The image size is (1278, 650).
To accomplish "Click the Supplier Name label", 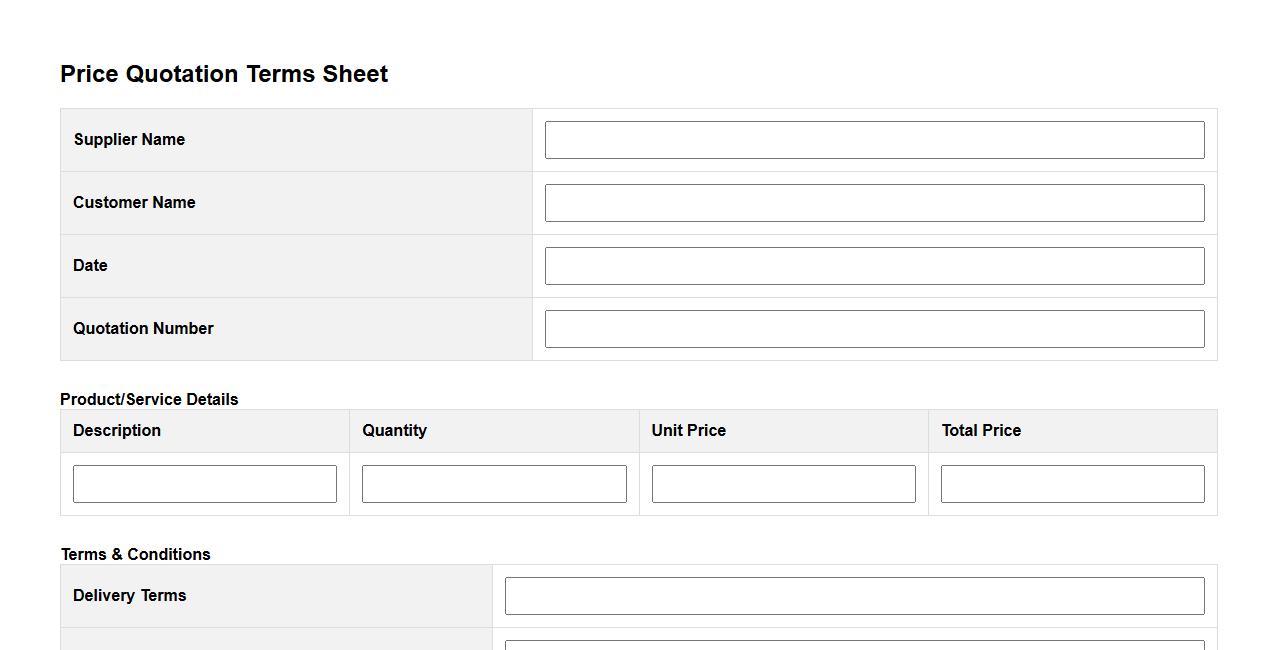I will [129, 140].
